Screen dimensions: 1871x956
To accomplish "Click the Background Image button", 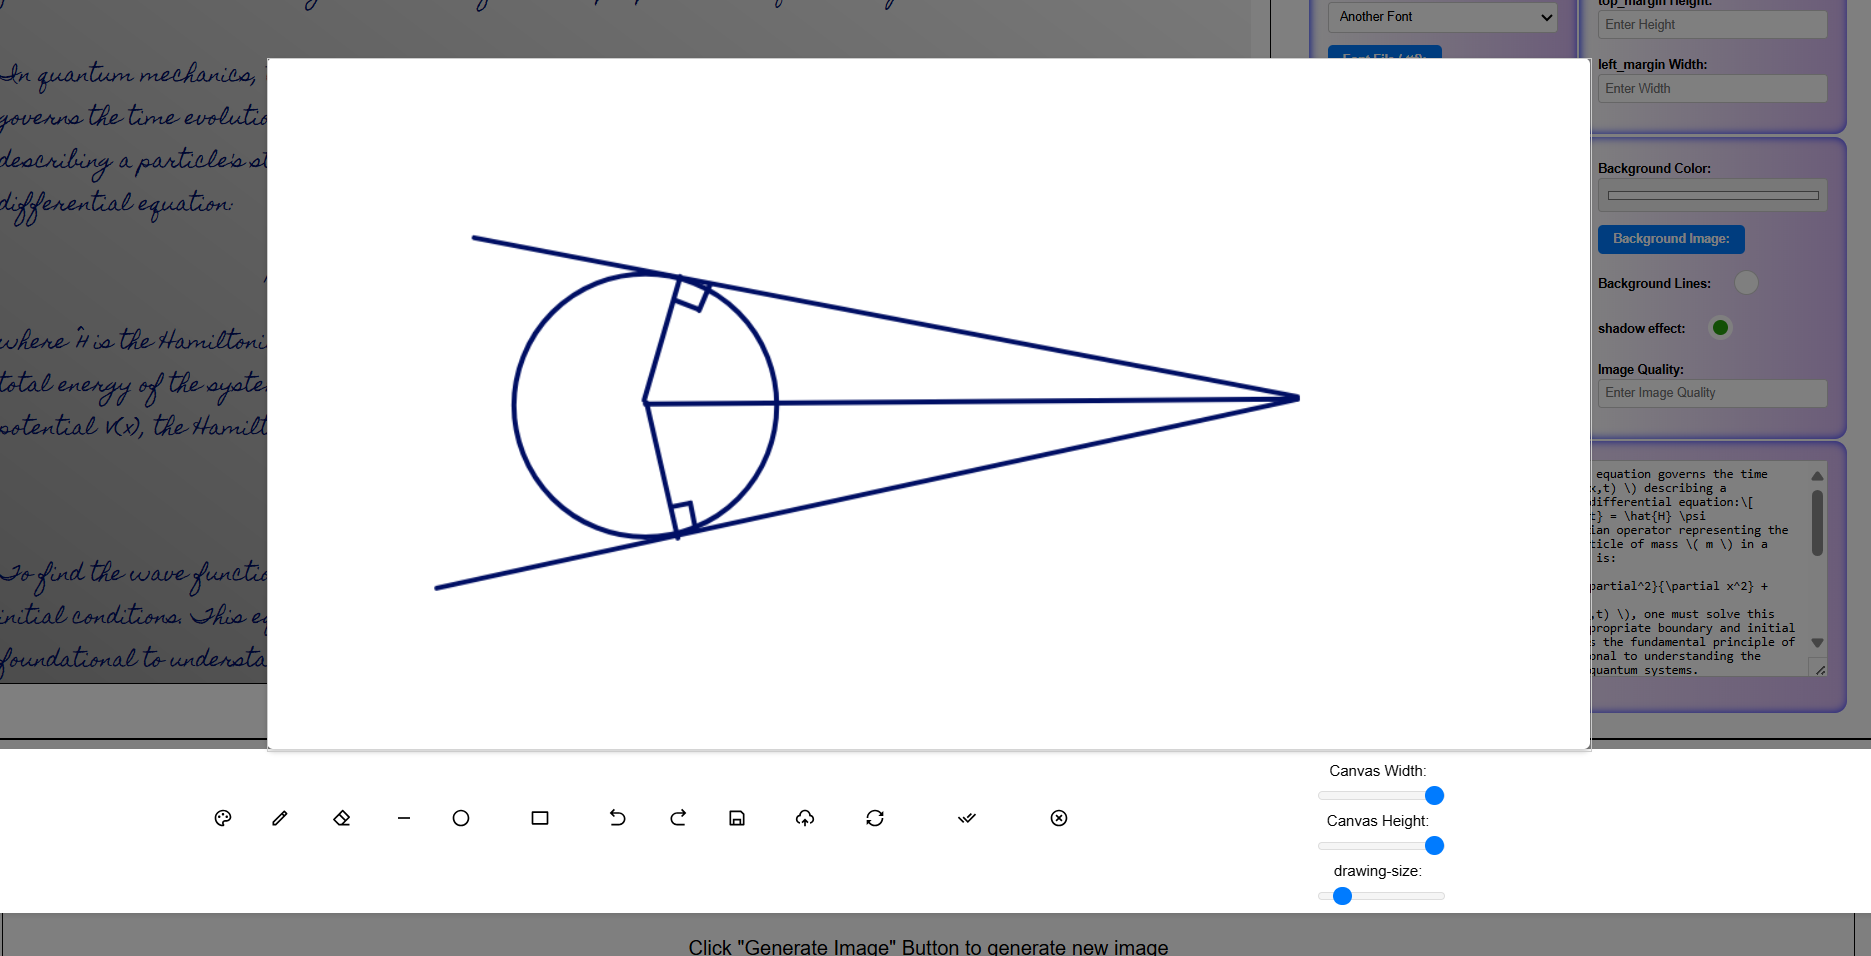I will point(1671,239).
